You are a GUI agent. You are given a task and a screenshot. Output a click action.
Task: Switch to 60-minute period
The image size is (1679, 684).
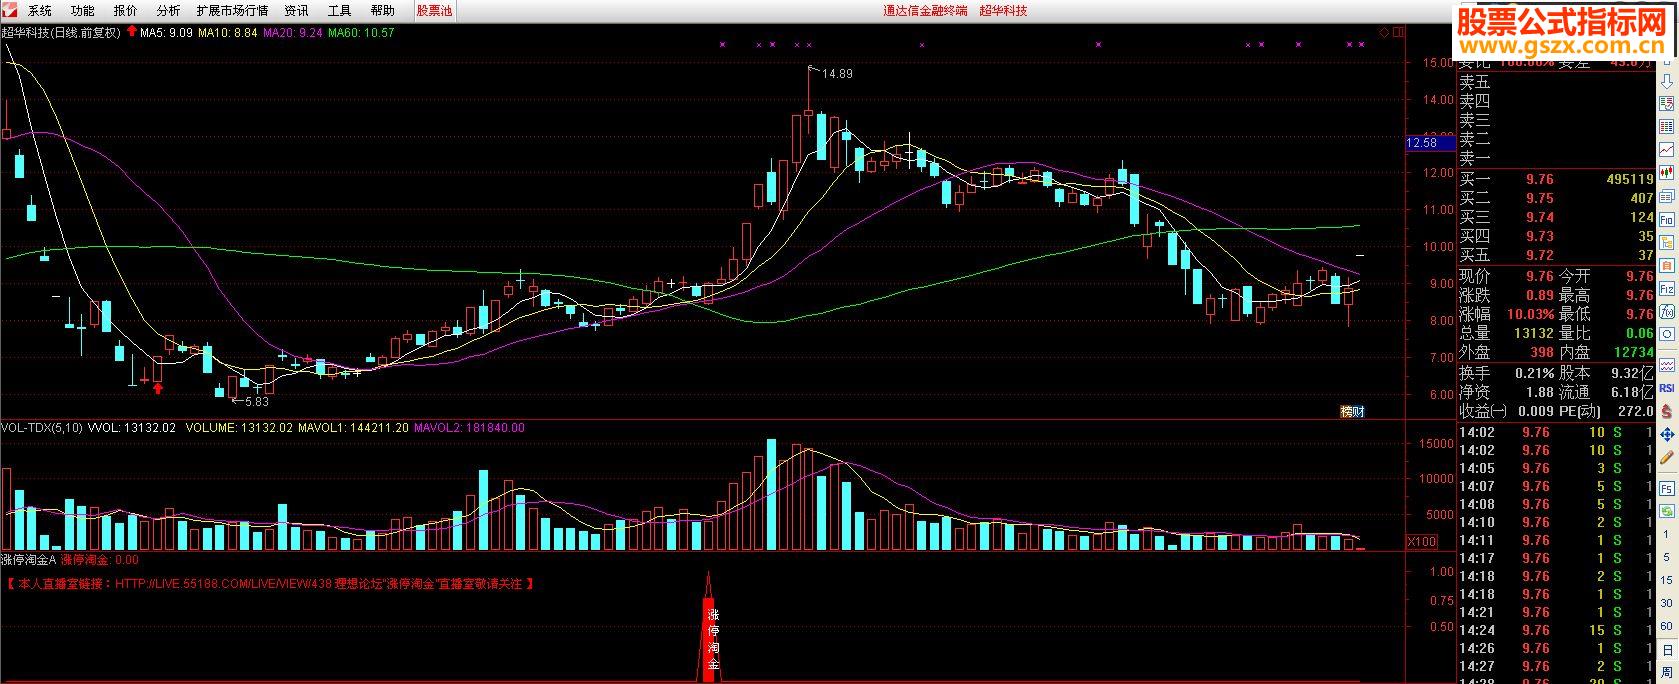[1667, 626]
